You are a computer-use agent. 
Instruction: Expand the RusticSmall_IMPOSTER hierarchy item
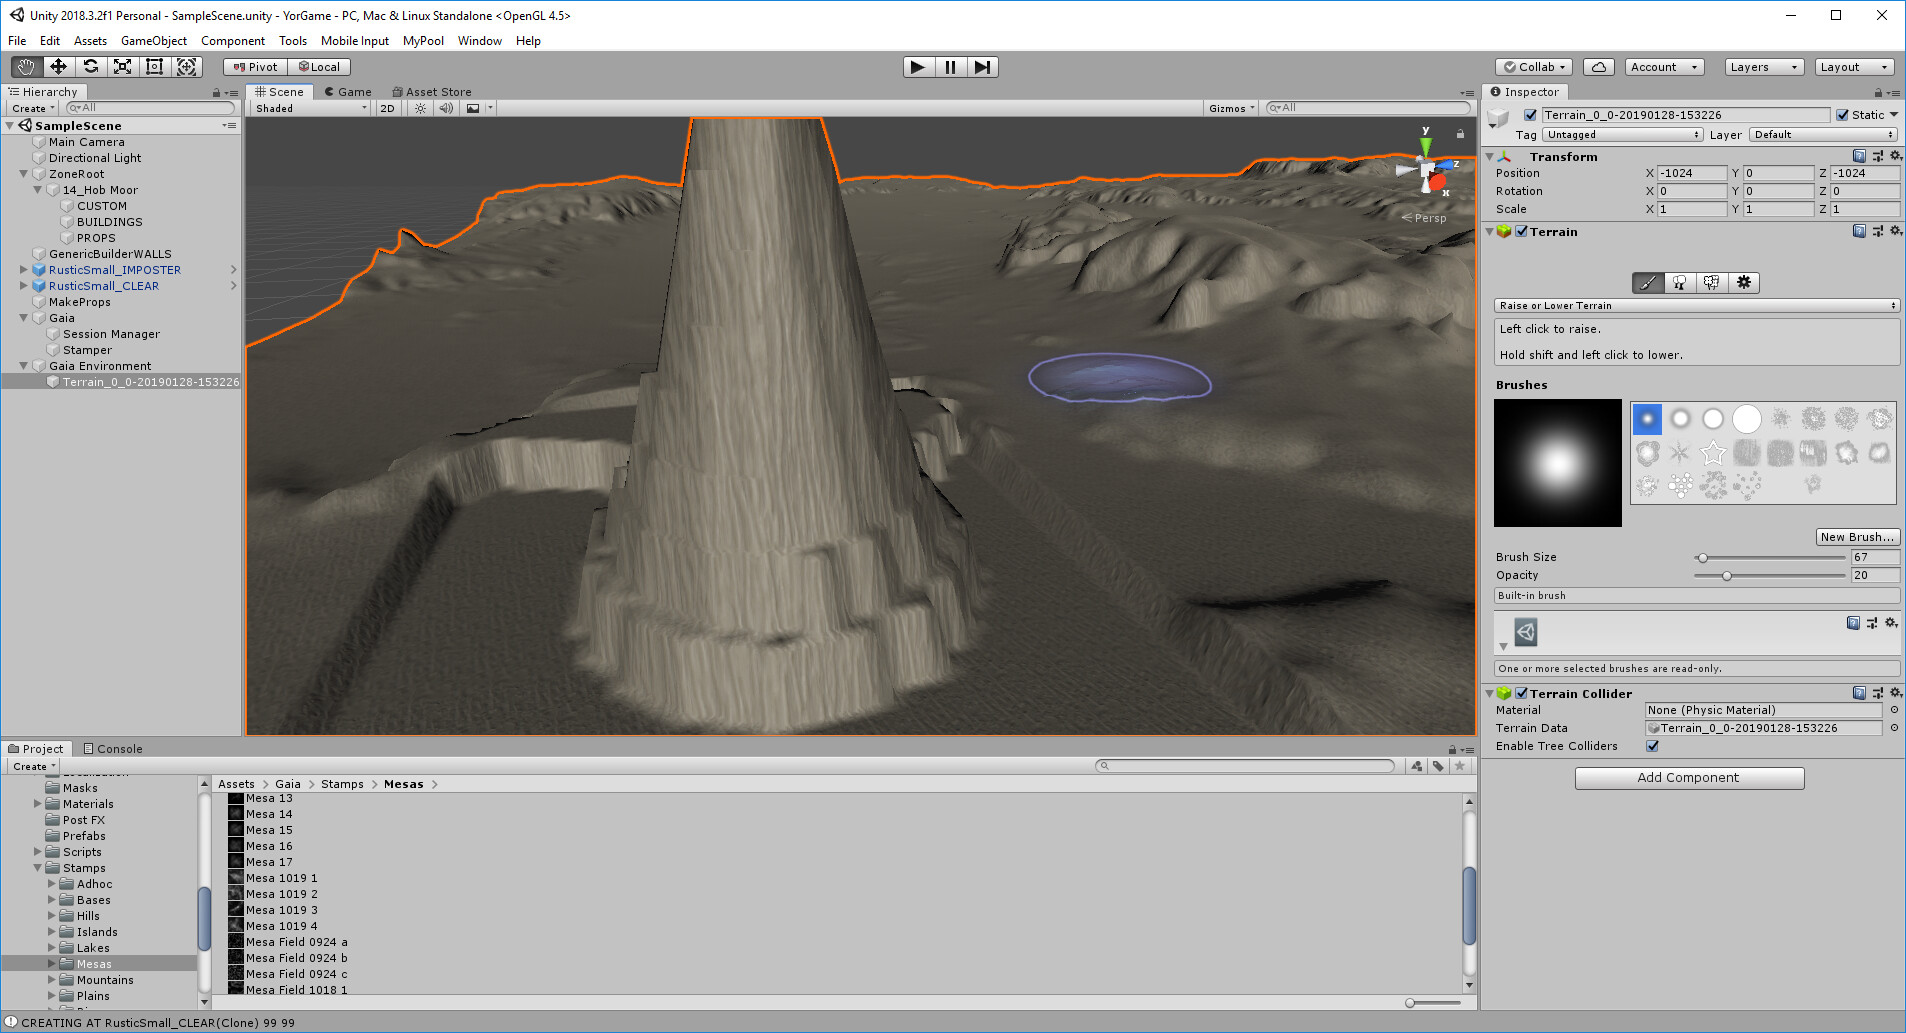tap(23, 269)
